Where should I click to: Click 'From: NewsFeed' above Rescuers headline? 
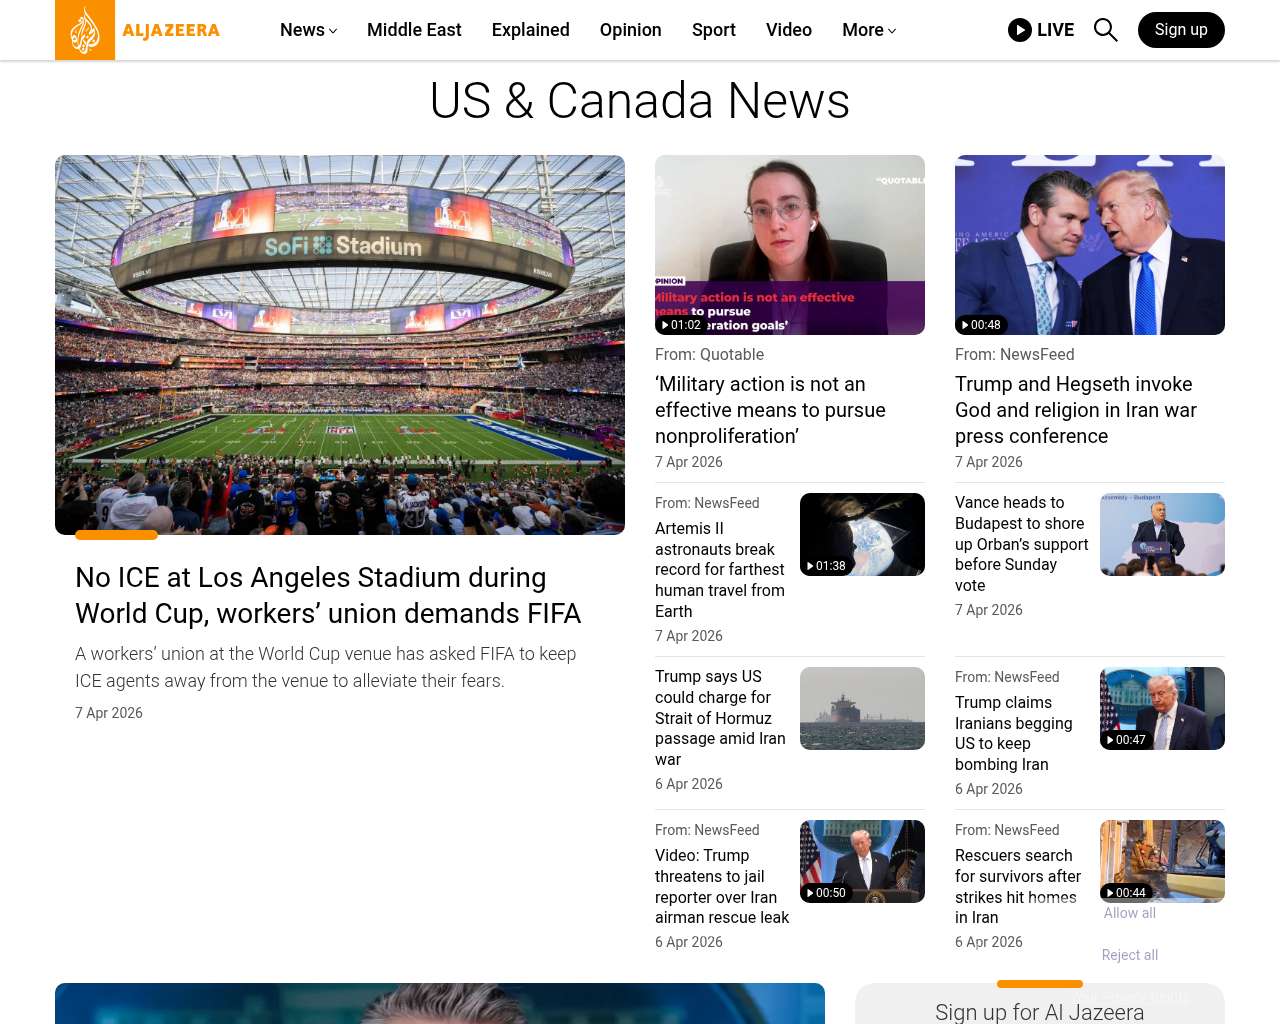(x=1007, y=830)
